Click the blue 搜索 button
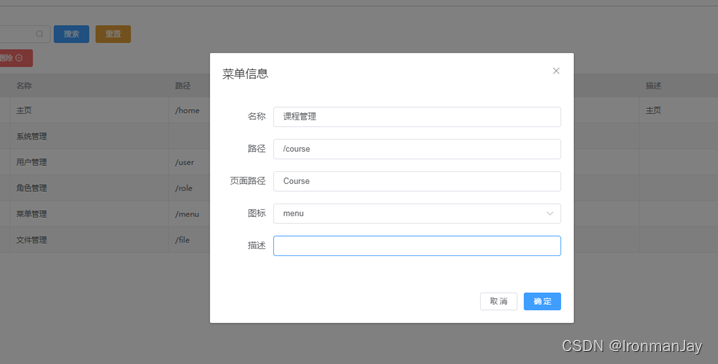The image size is (718, 364). pos(71,34)
